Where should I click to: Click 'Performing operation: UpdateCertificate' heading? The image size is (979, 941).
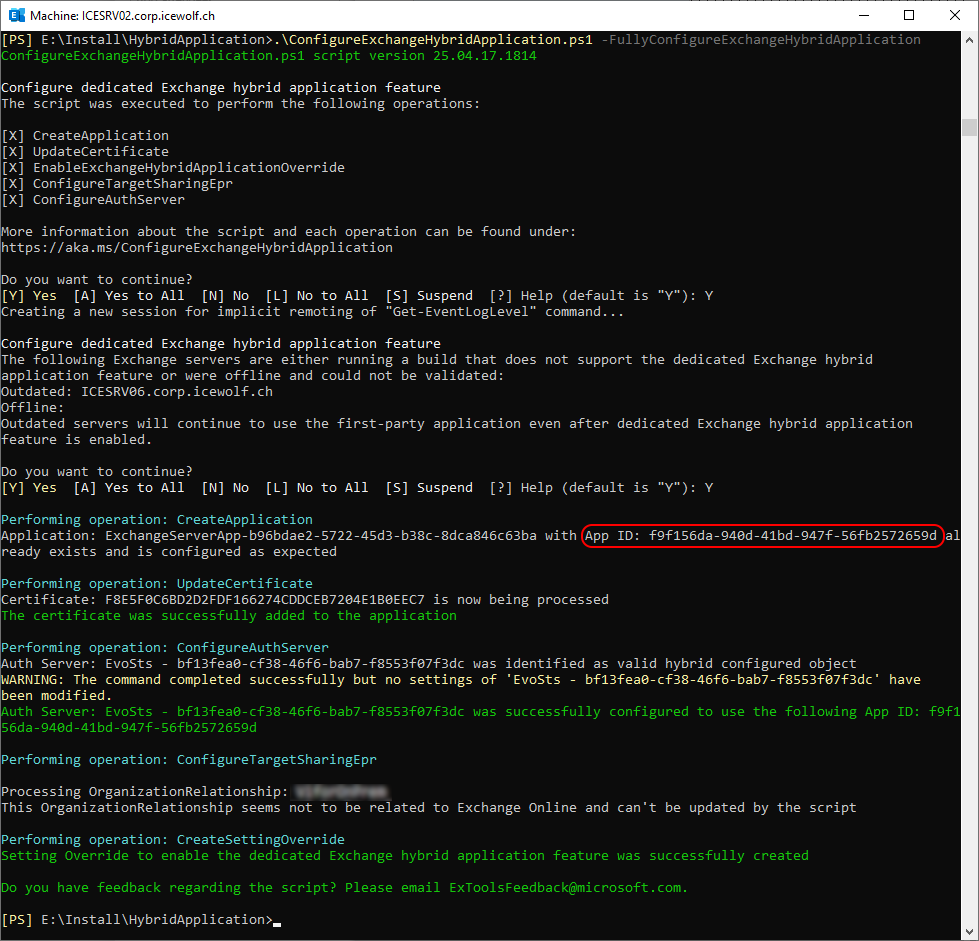click(x=157, y=583)
